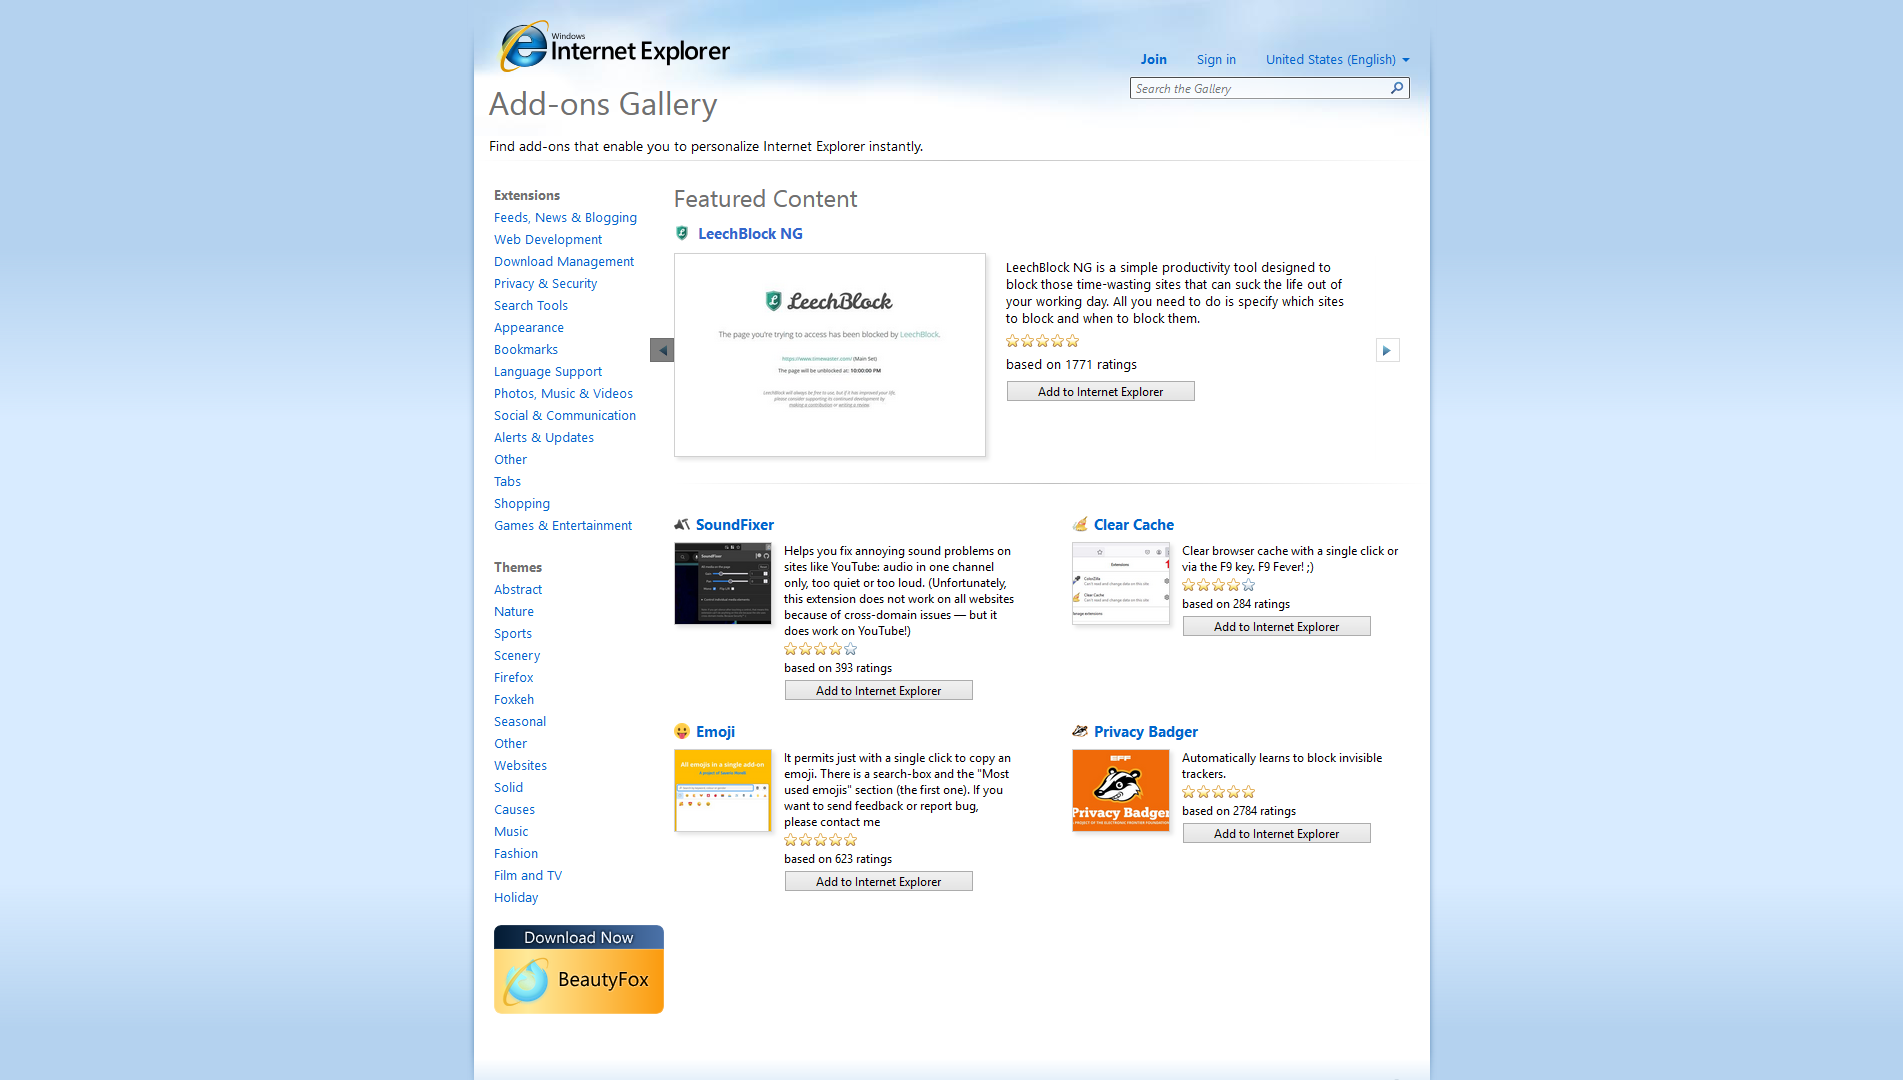The width and height of the screenshot is (1903, 1080).
Task: Click the Clear Cache broom icon
Action: [1080, 524]
